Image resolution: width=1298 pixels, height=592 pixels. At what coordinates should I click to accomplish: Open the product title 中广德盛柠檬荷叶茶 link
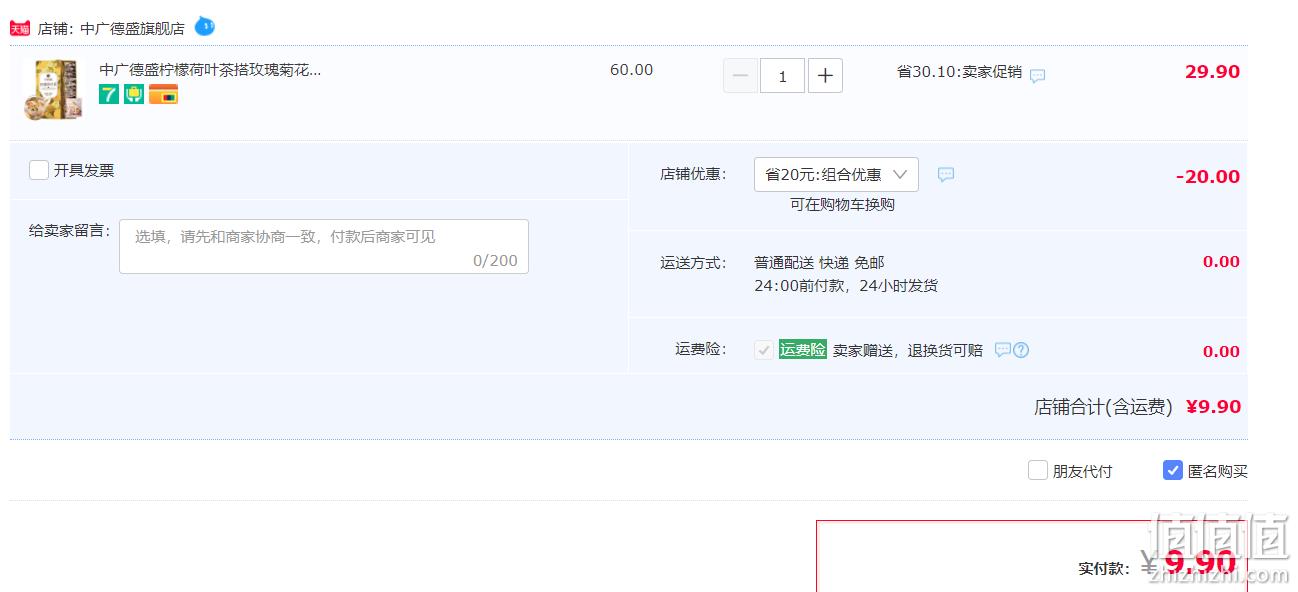coord(210,70)
